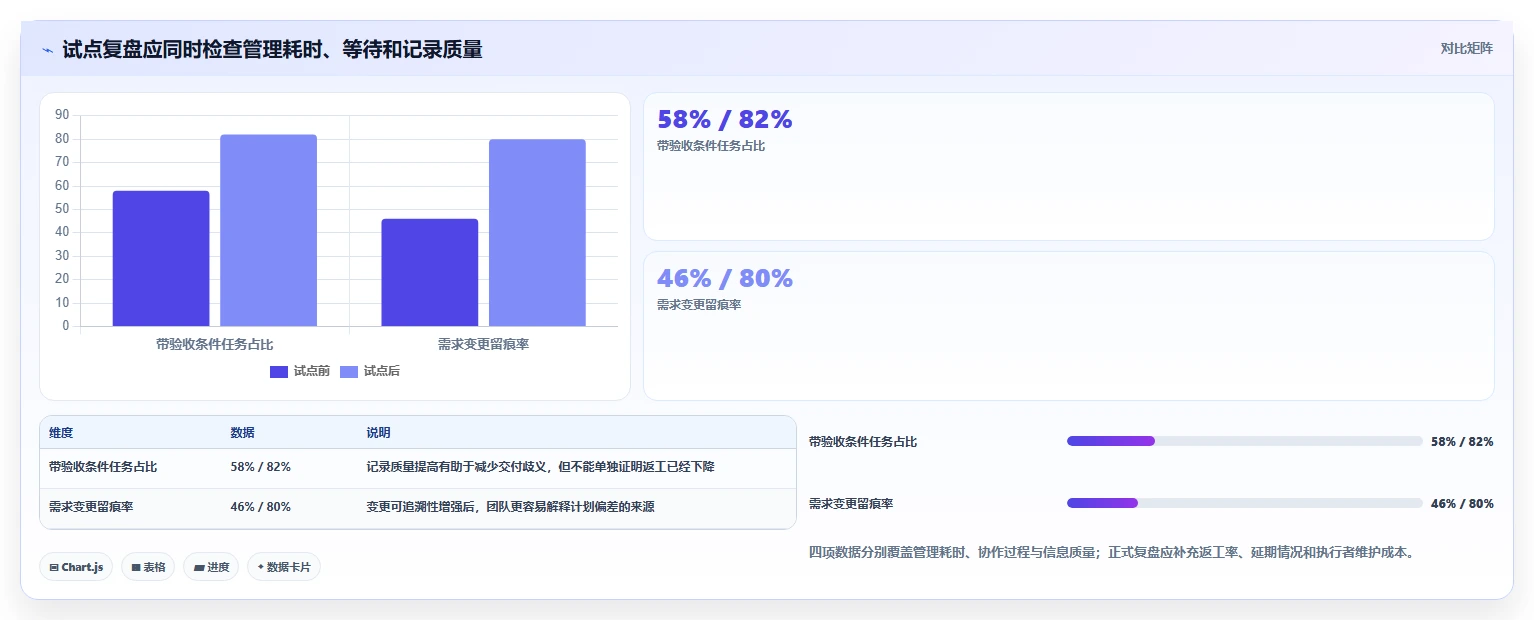Click the lightning icon beside the title
Screen dimensions: 1534x620
(47, 50)
